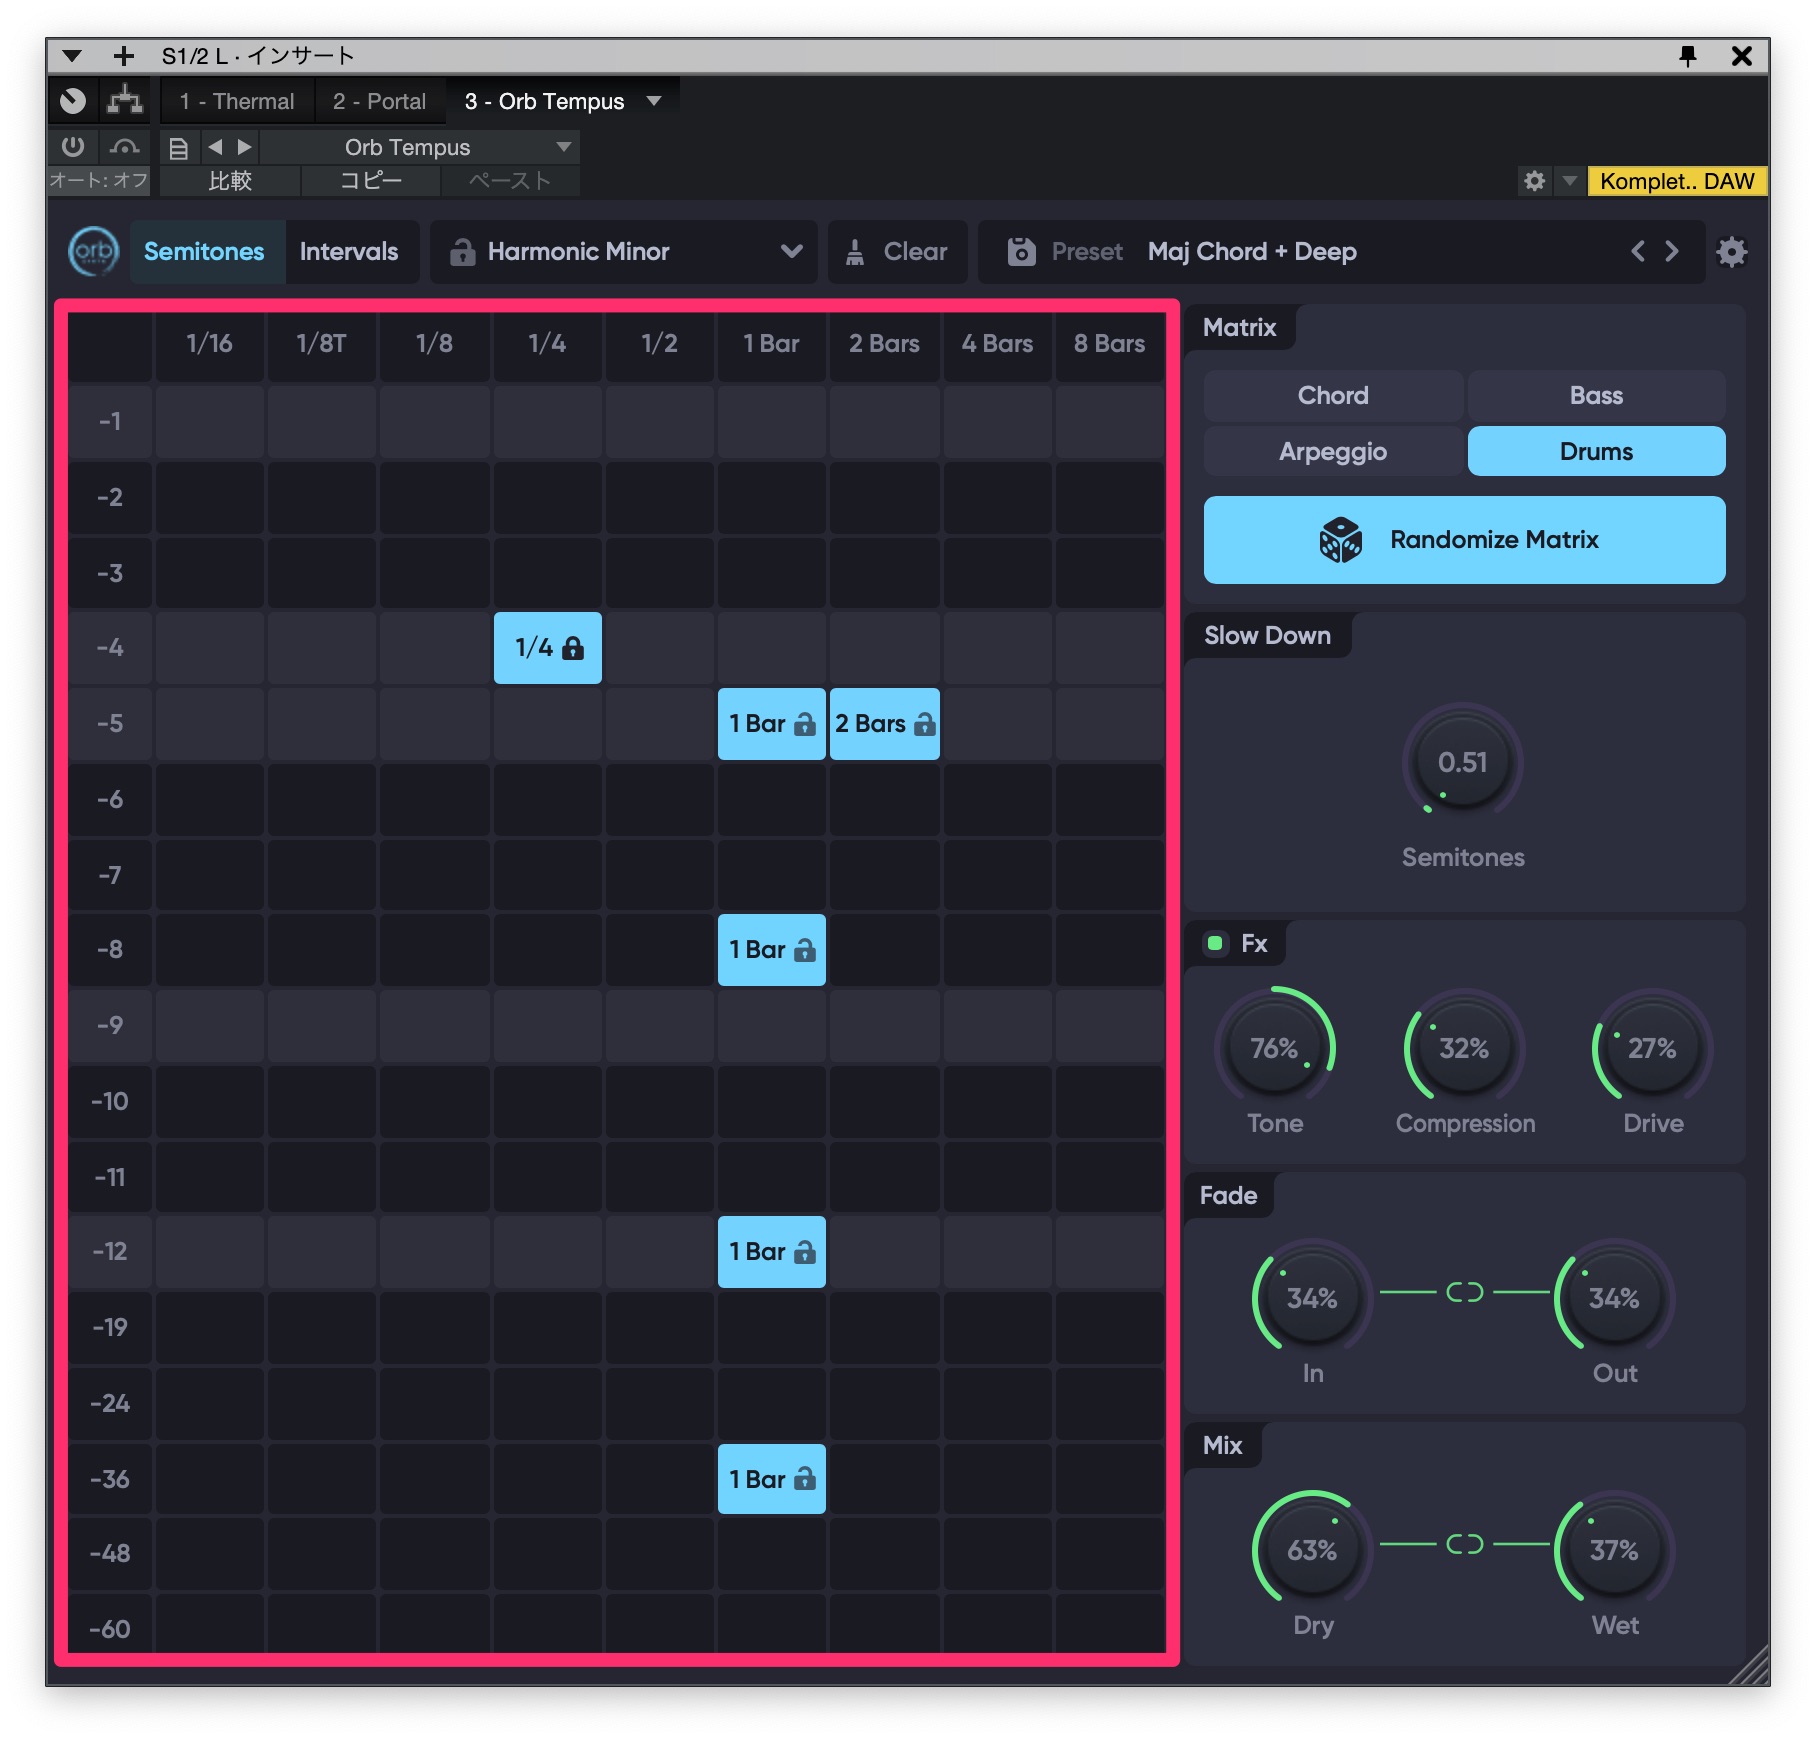Click the save preset floppy icon

tap(1020, 252)
